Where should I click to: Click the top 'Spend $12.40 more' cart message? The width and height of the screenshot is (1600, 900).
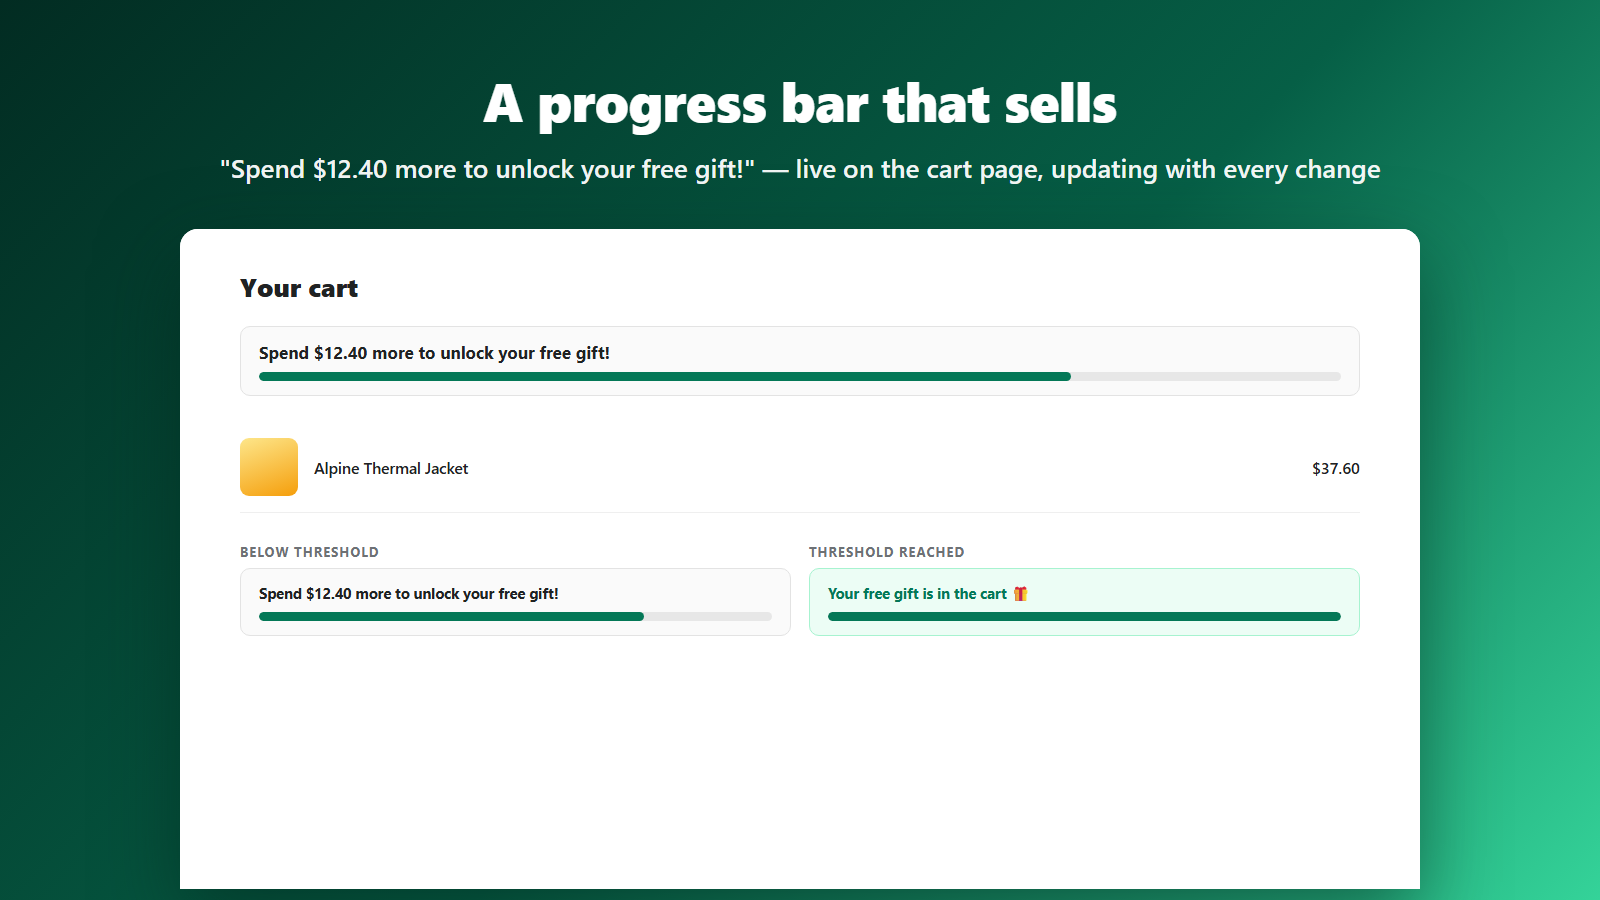434,353
